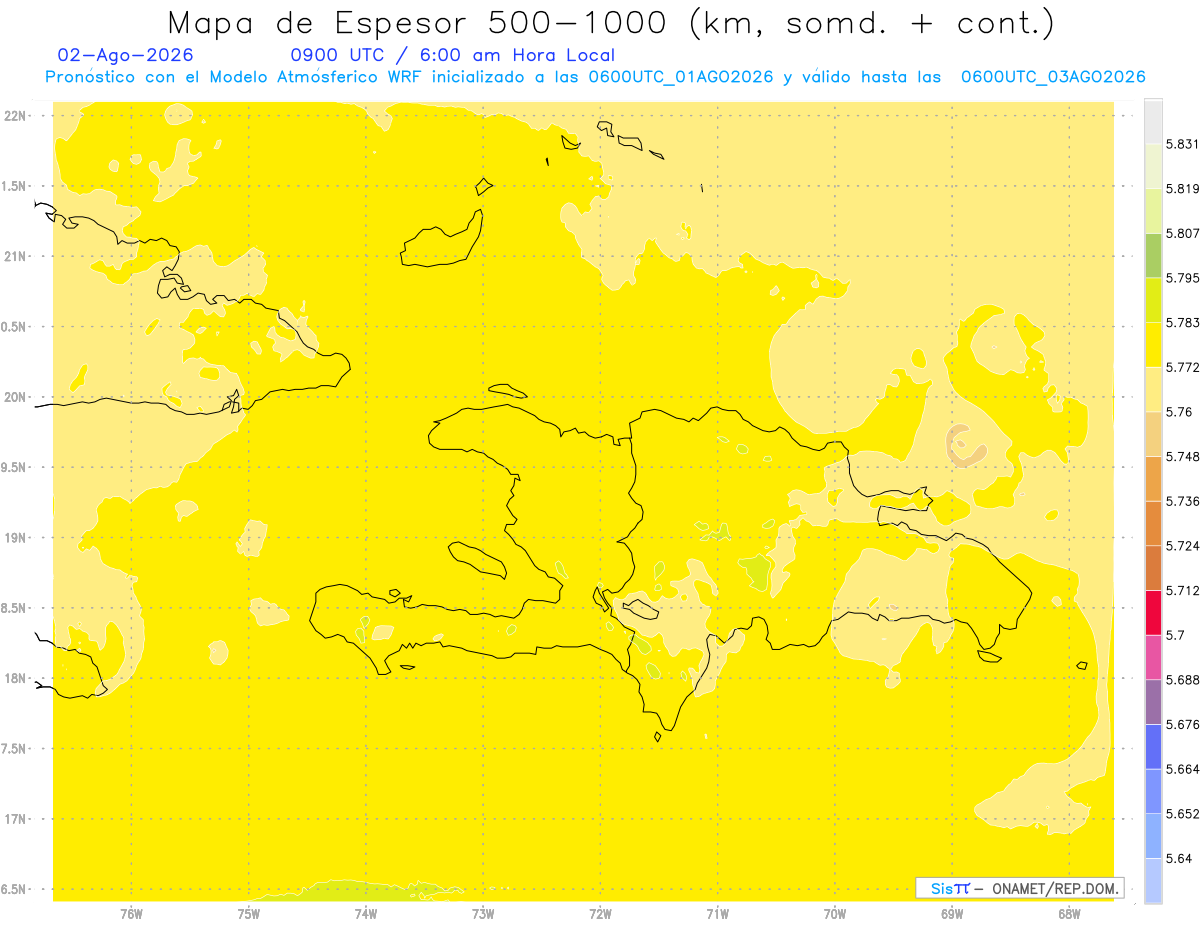Click the 76W longitude label
This screenshot has height=927, width=1200.
tap(132, 912)
